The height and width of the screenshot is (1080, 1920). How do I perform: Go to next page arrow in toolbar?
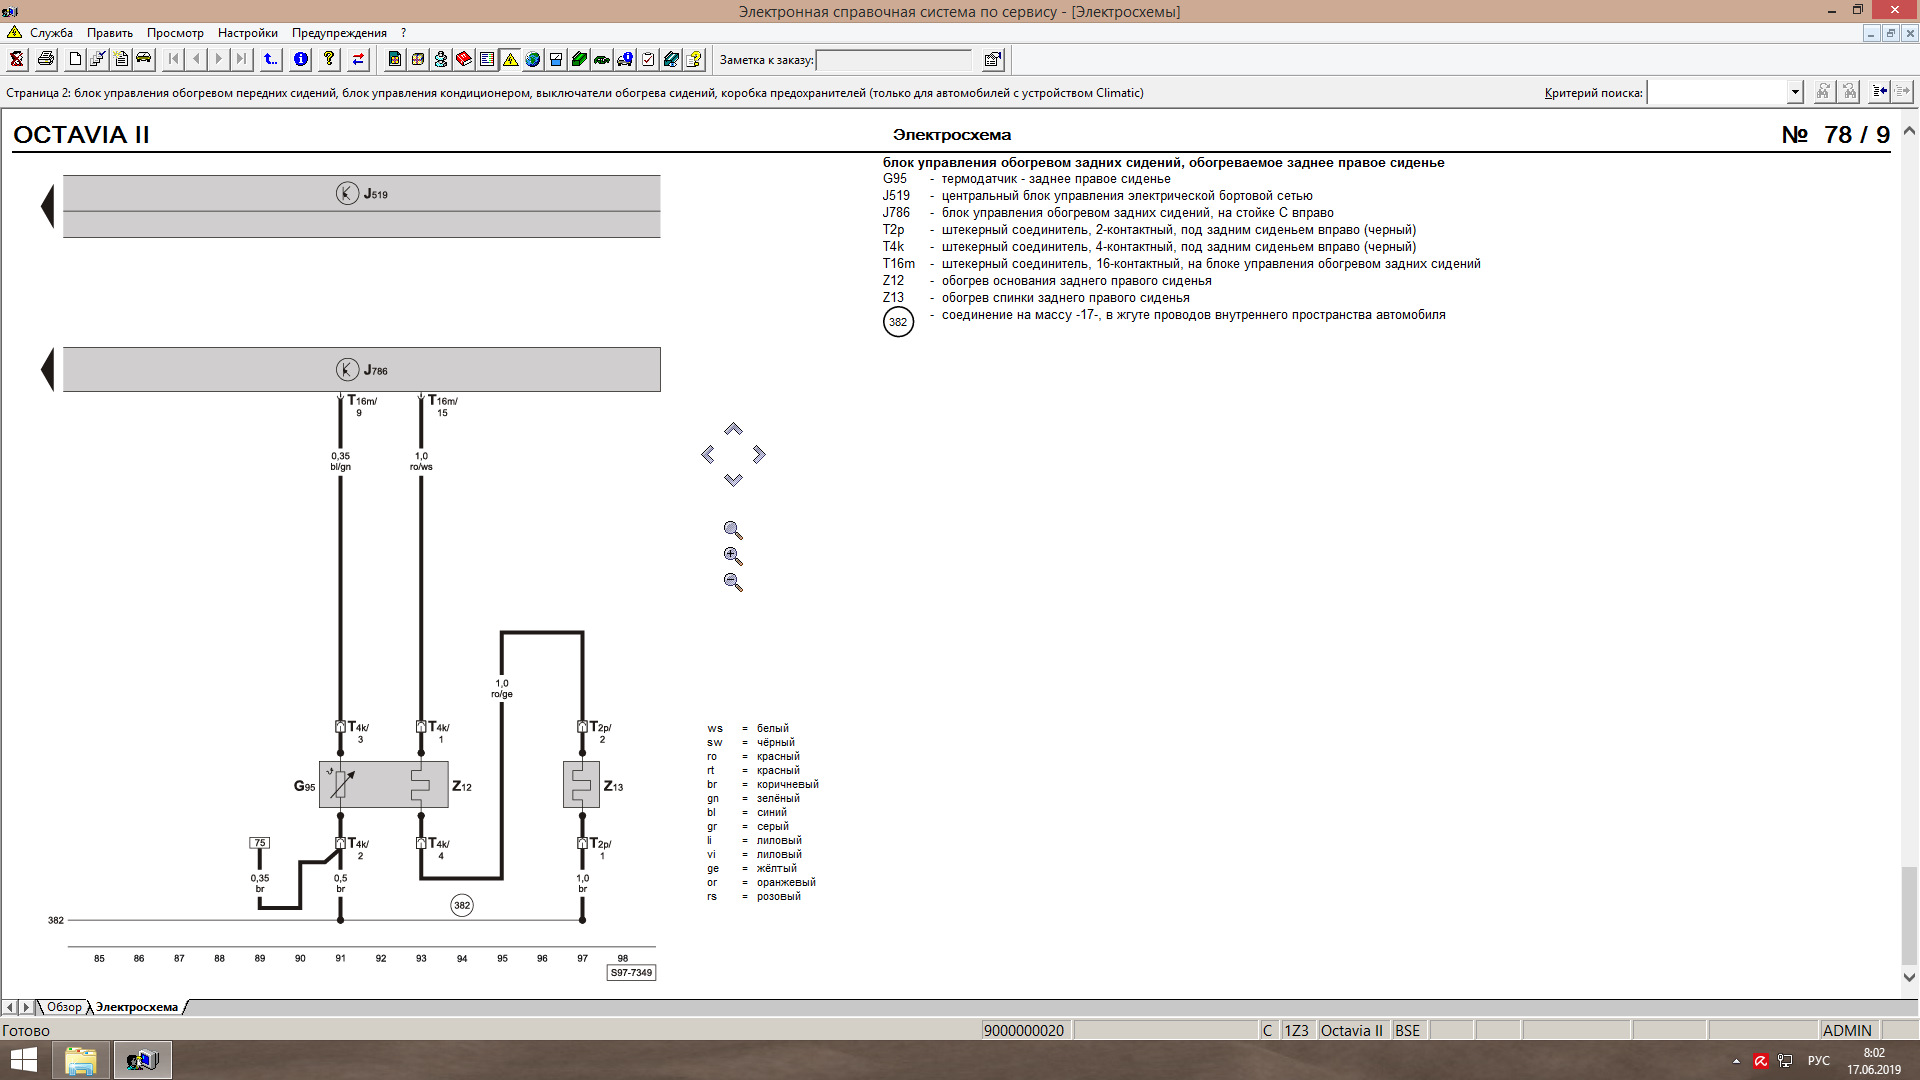pyautogui.click(x=219, y=59)
